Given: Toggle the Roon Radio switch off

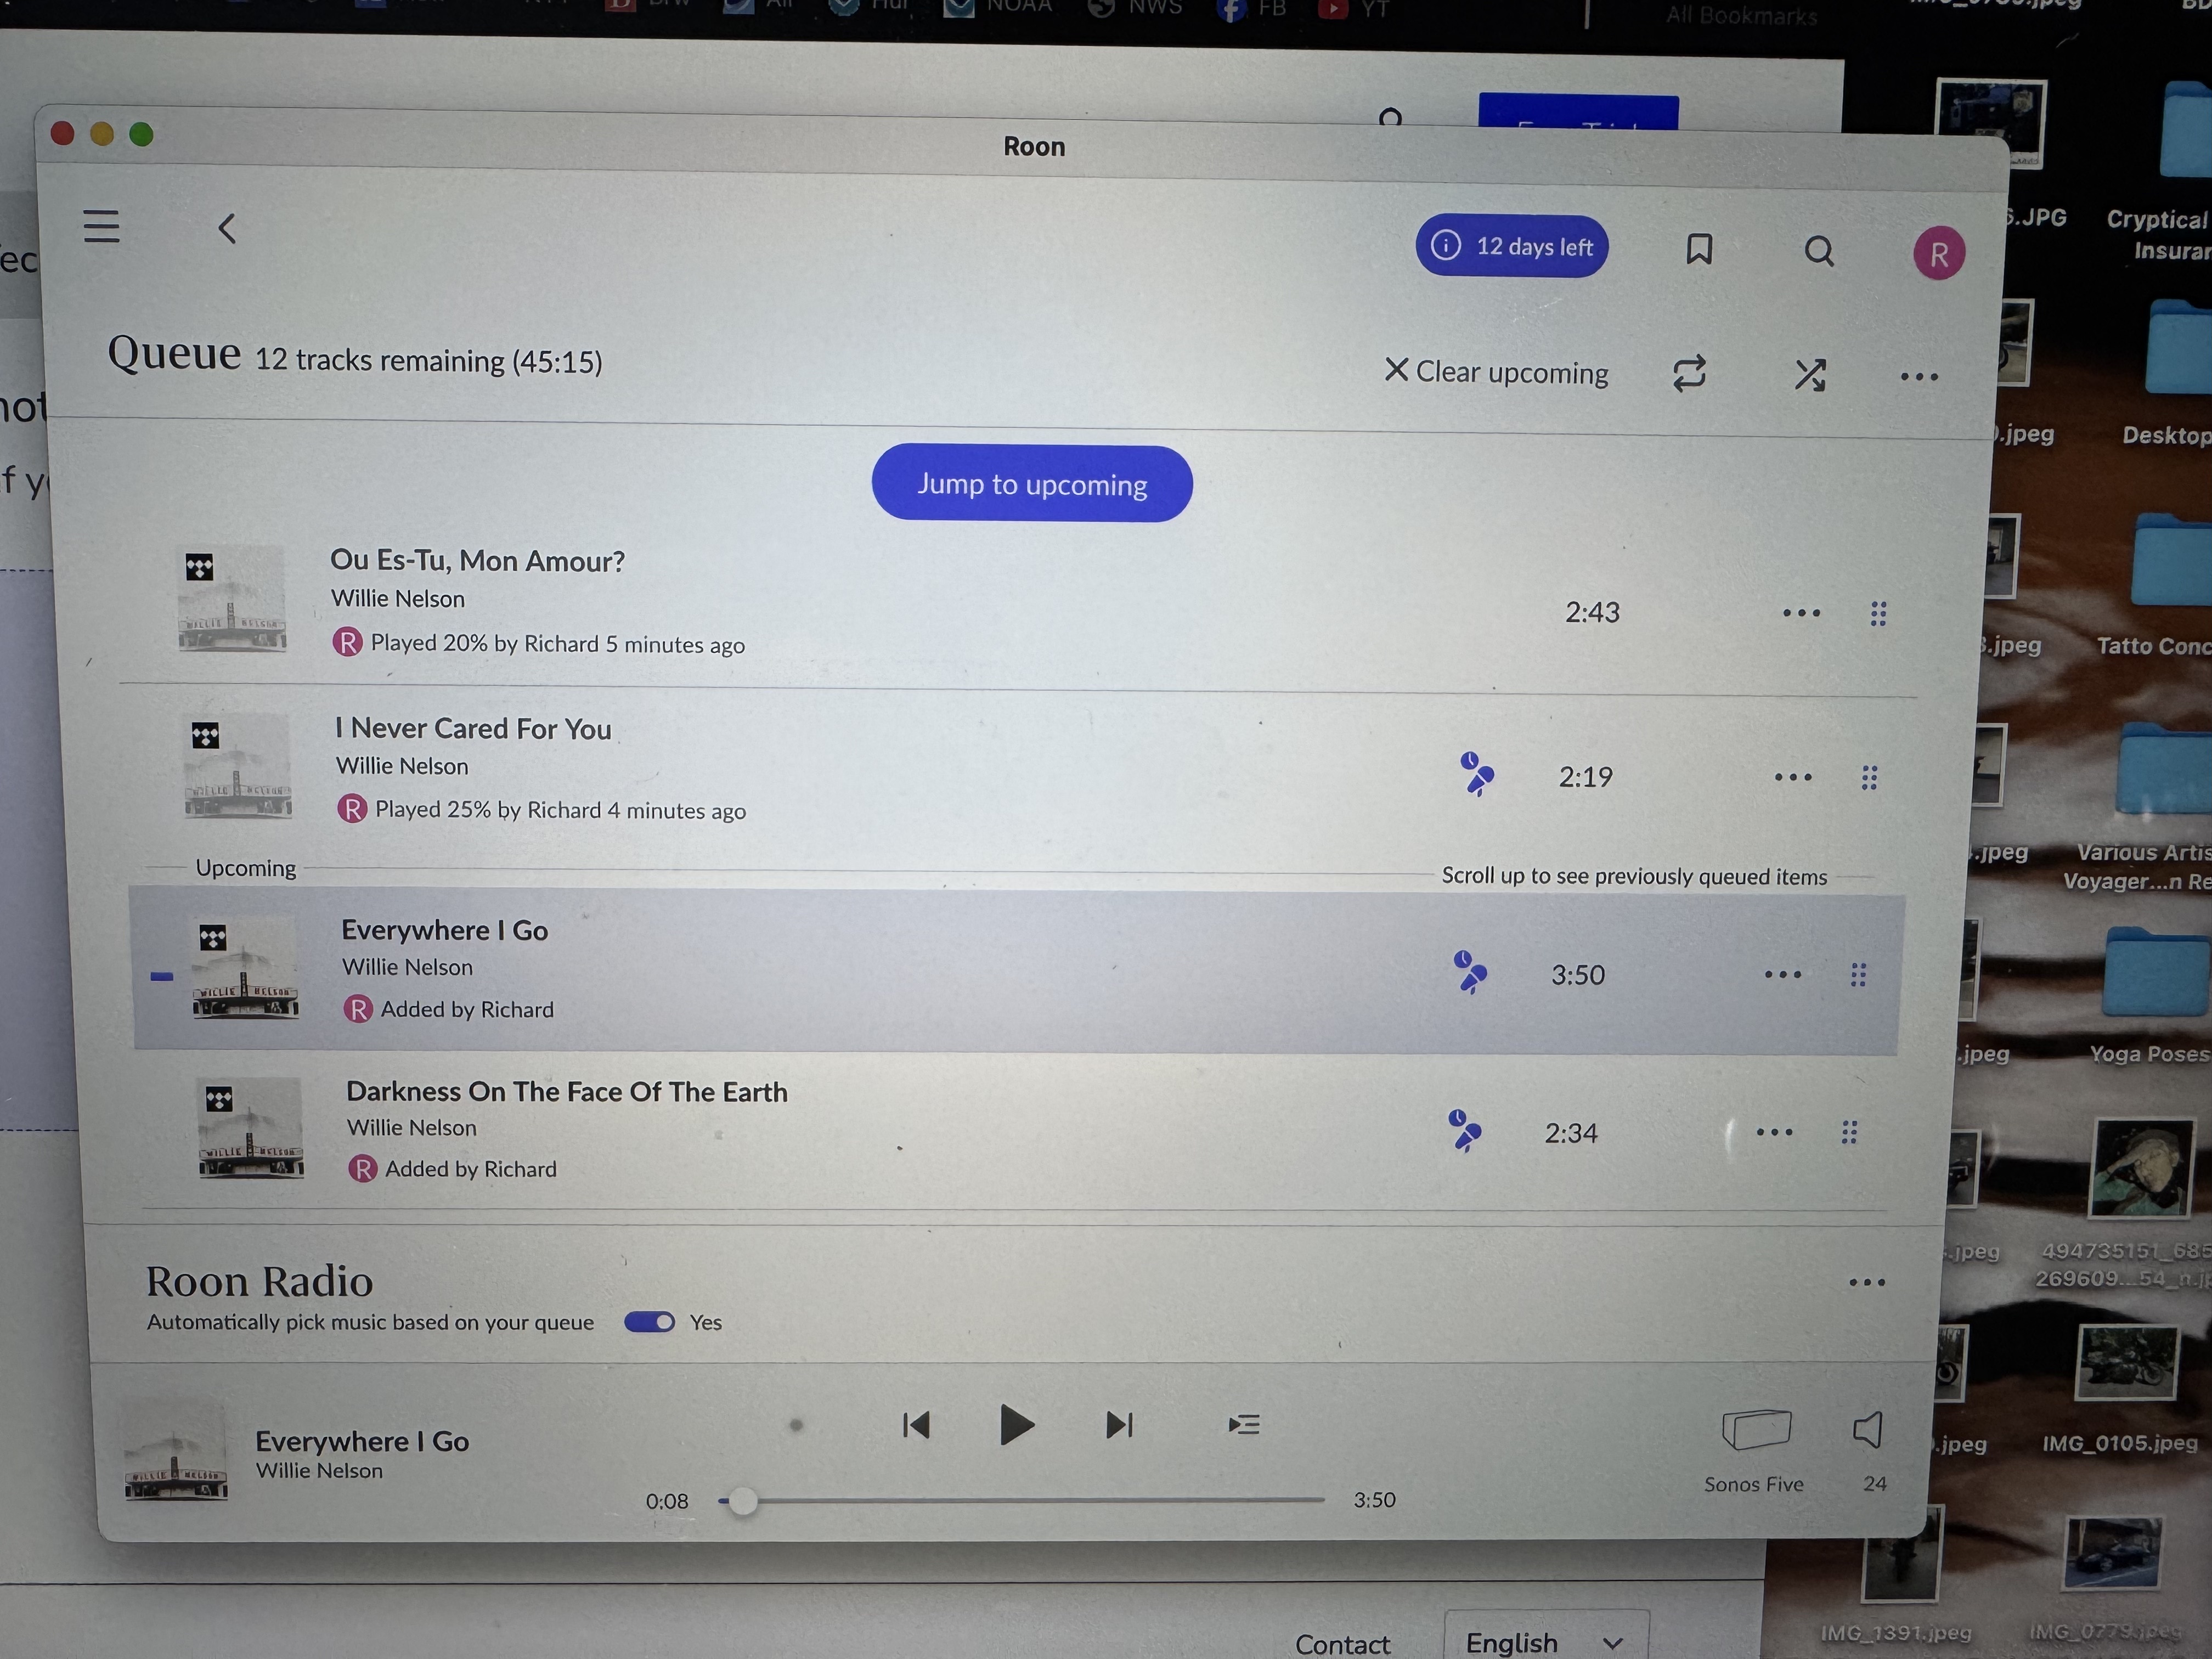Looking at the screenshot, I should point(649,1322).
